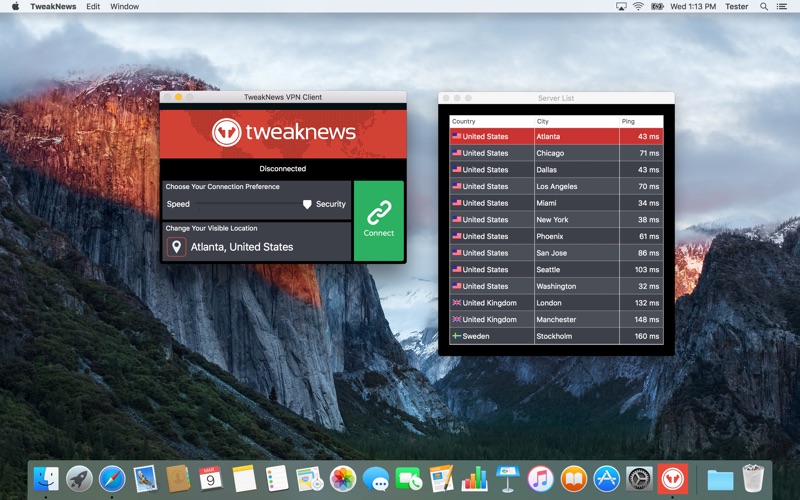Select the Atlanta server row
The image size is (800, 500).
tap(556, 136)
